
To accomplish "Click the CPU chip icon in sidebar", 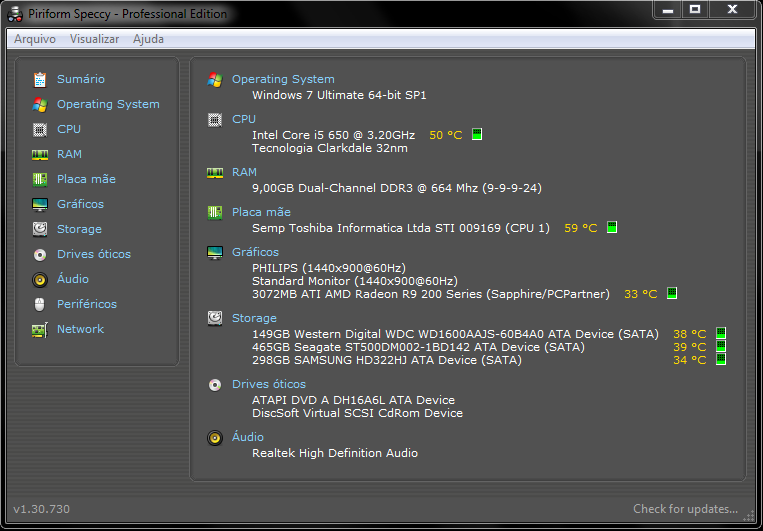I will click(40, 129).
